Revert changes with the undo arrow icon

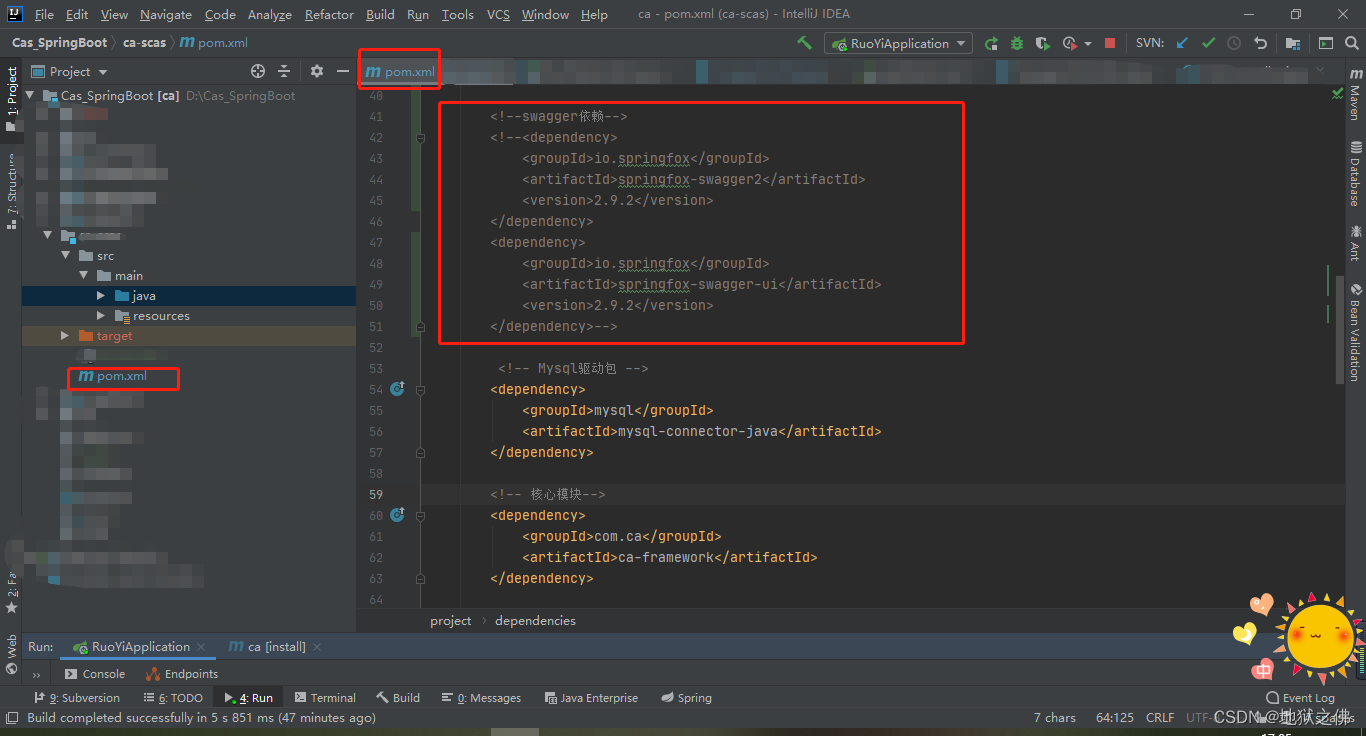tap(1260, 43)
